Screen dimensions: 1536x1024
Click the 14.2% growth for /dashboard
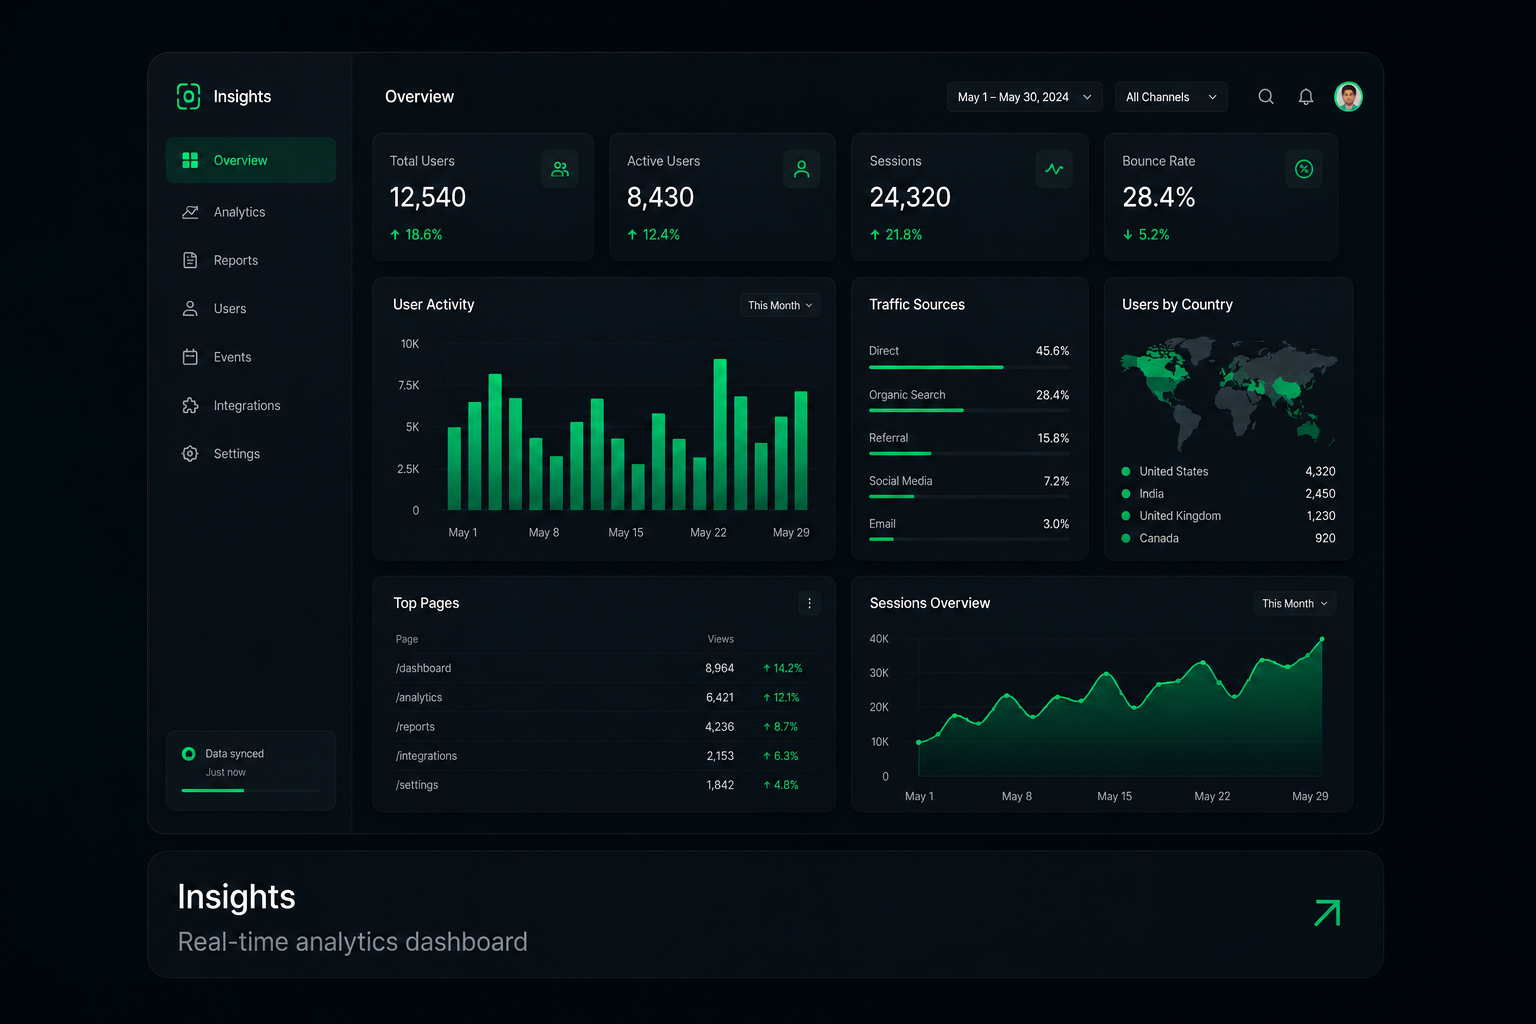click(x=782, y=668)
